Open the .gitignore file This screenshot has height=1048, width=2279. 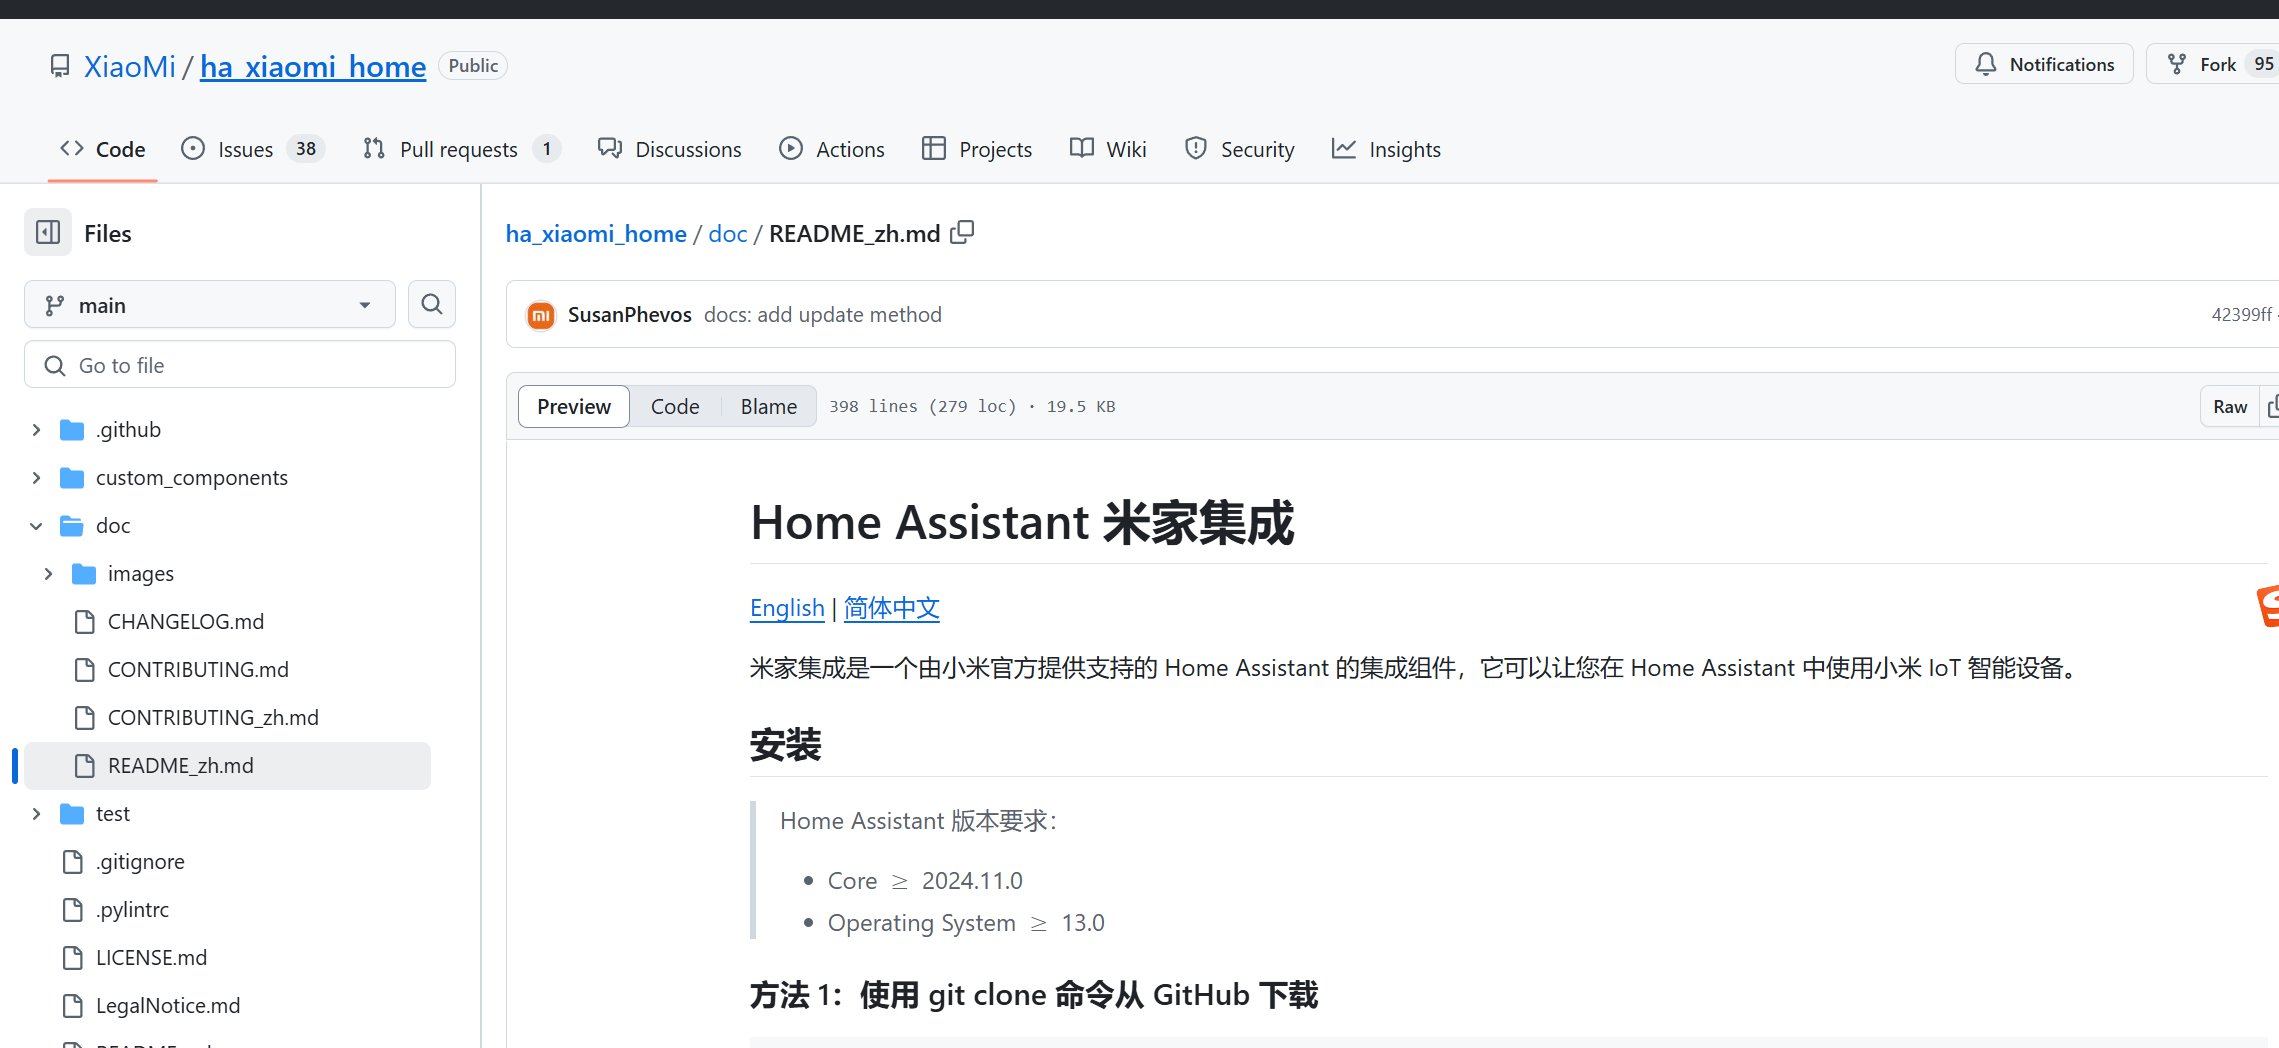point(140,862)
